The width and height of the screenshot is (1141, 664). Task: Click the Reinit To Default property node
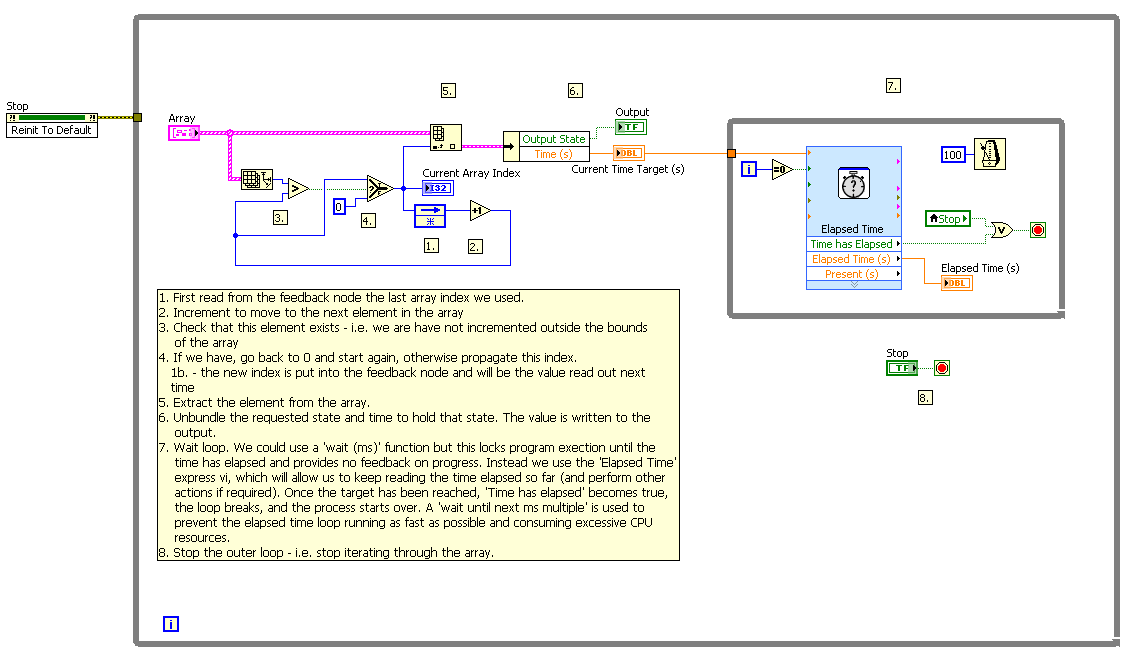pyautogui.click(x=50, y=128)
